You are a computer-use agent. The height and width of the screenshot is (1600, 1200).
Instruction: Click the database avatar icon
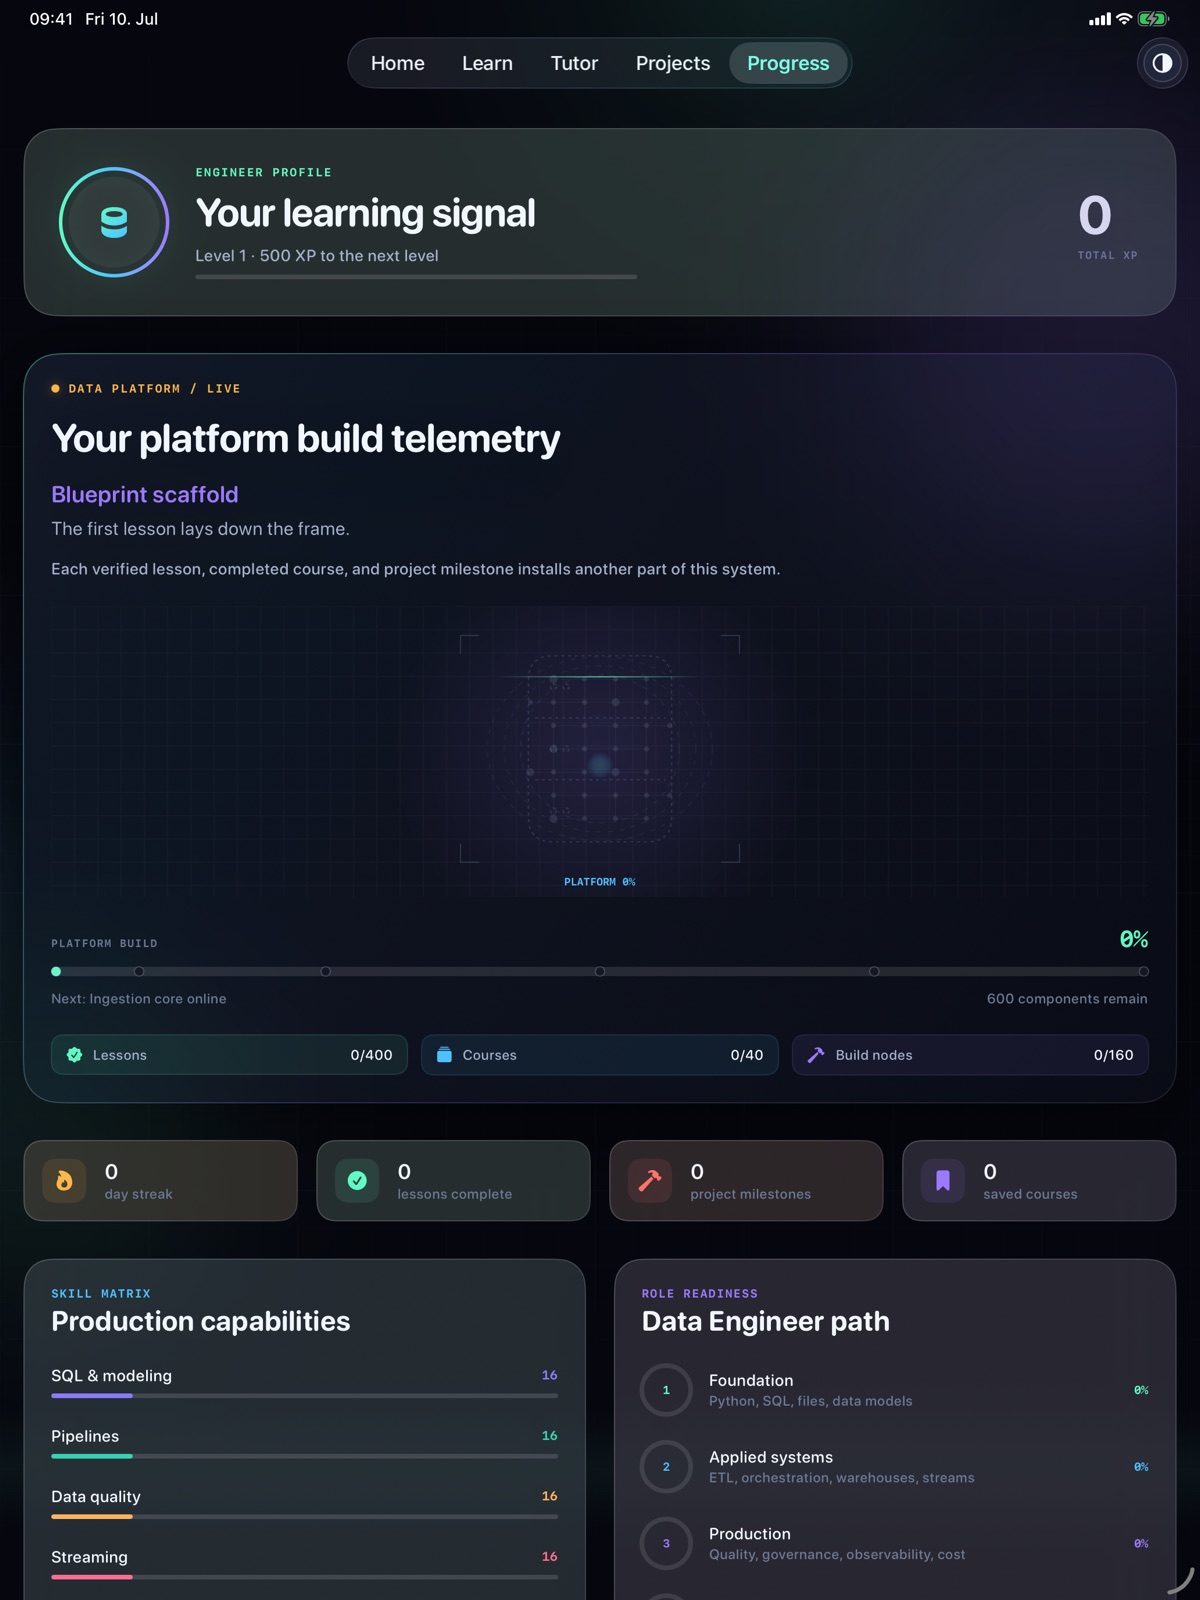coord(114,222)
